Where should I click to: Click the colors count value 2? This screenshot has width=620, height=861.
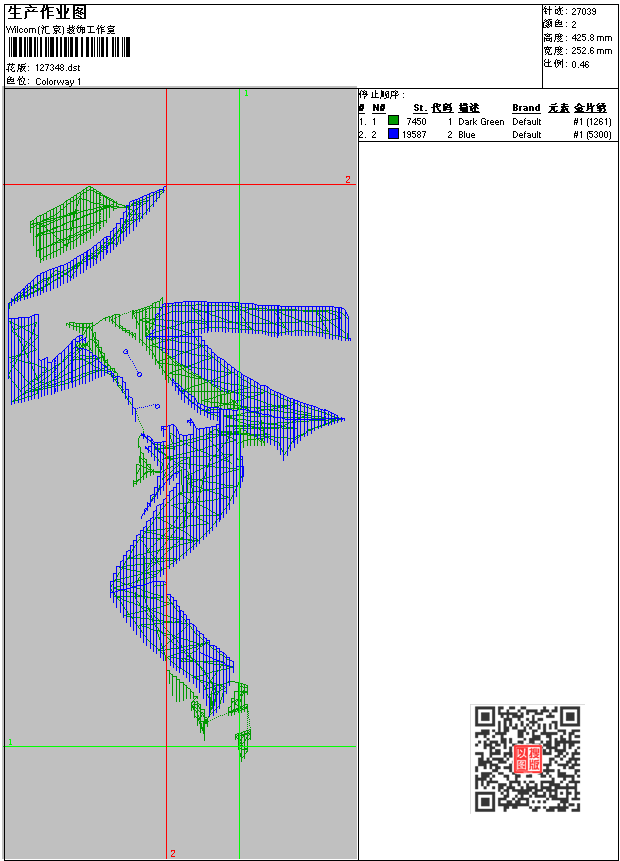click(574, 25)
